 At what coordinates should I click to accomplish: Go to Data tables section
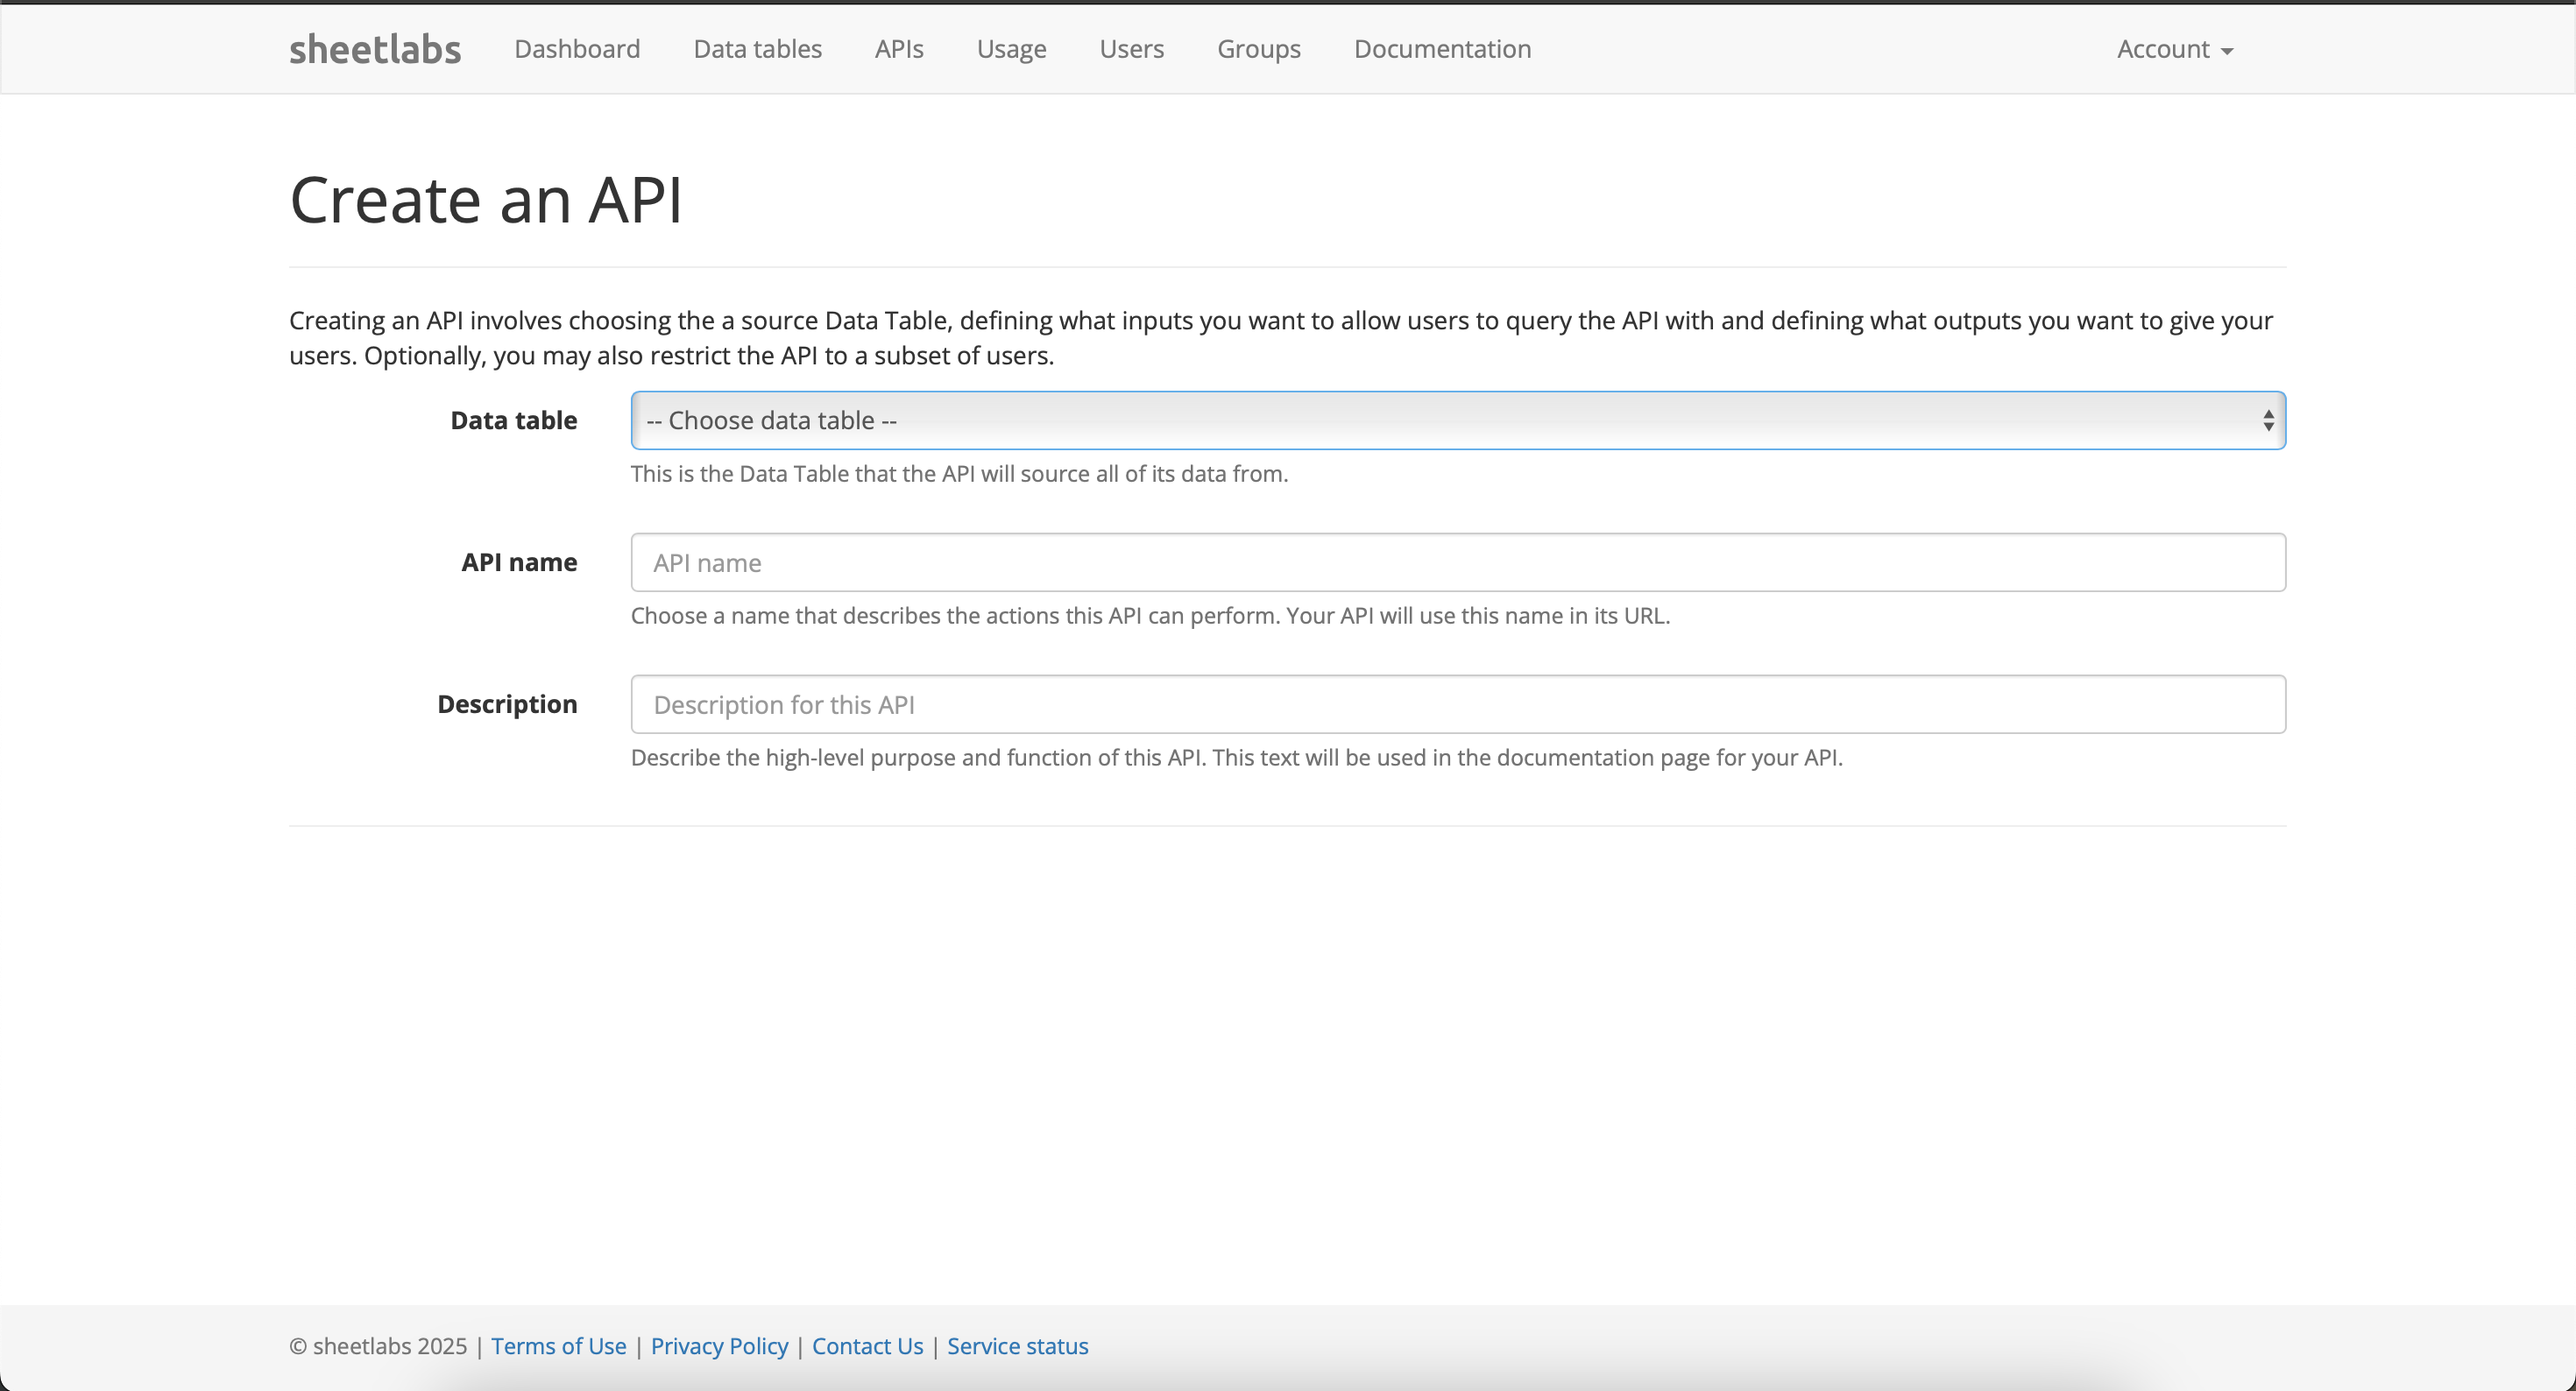(x=757, y=49)
